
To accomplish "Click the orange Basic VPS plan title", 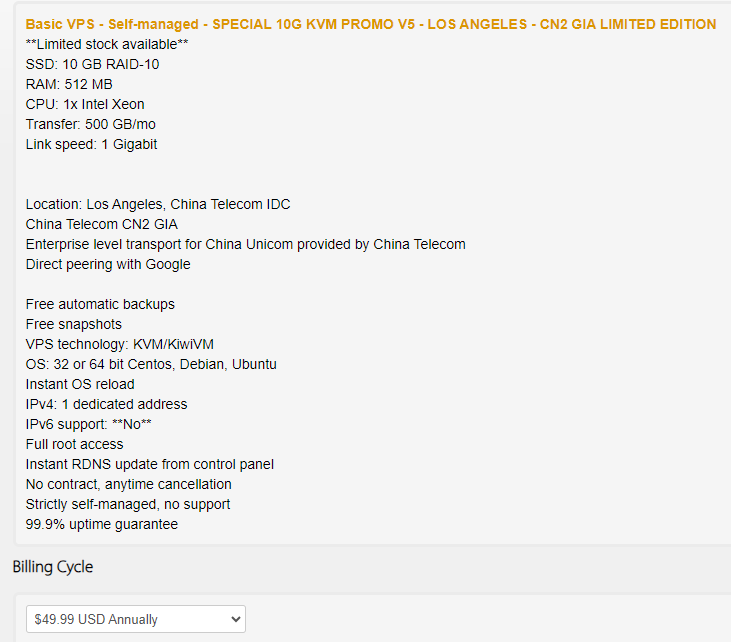I will pos(370,24).
